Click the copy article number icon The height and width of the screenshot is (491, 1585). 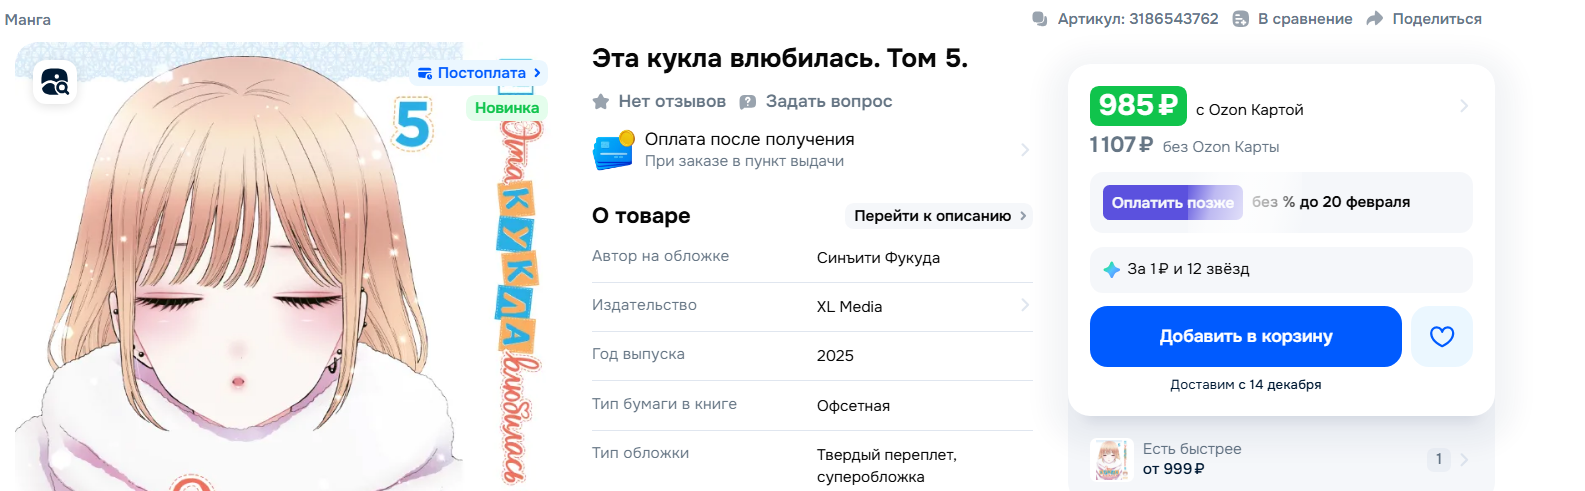click(x=1040, y=19)
